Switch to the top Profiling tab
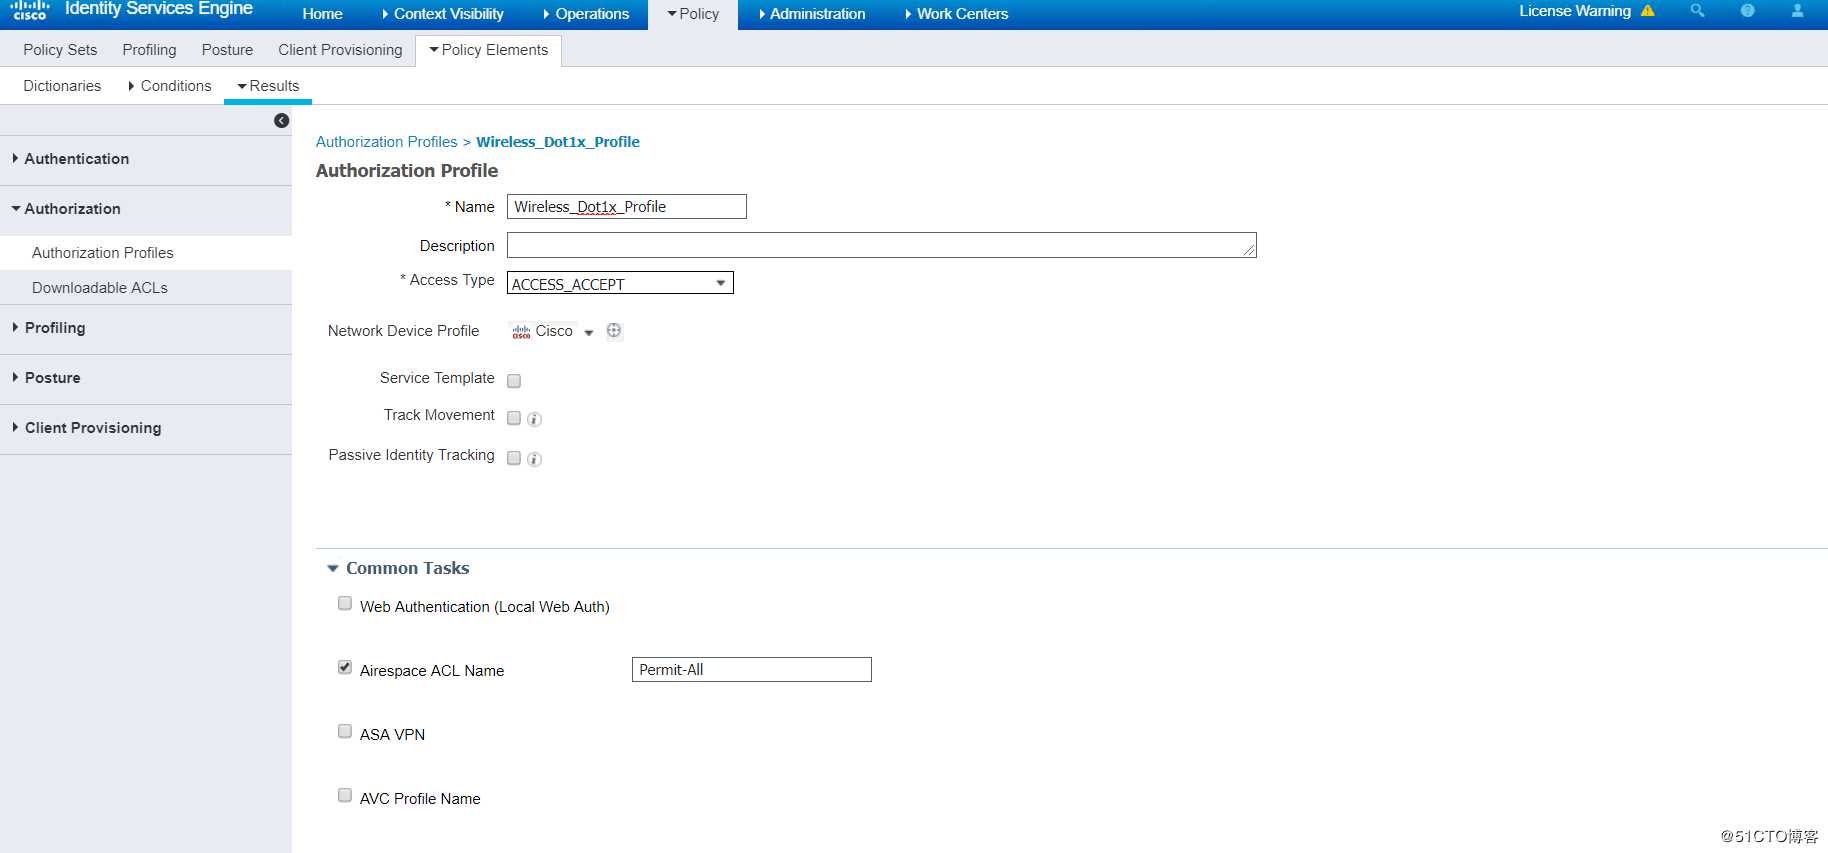Image resolution: width=1828 pixels, height=853 pixels. pyautogui.click(x=149, y=50)
